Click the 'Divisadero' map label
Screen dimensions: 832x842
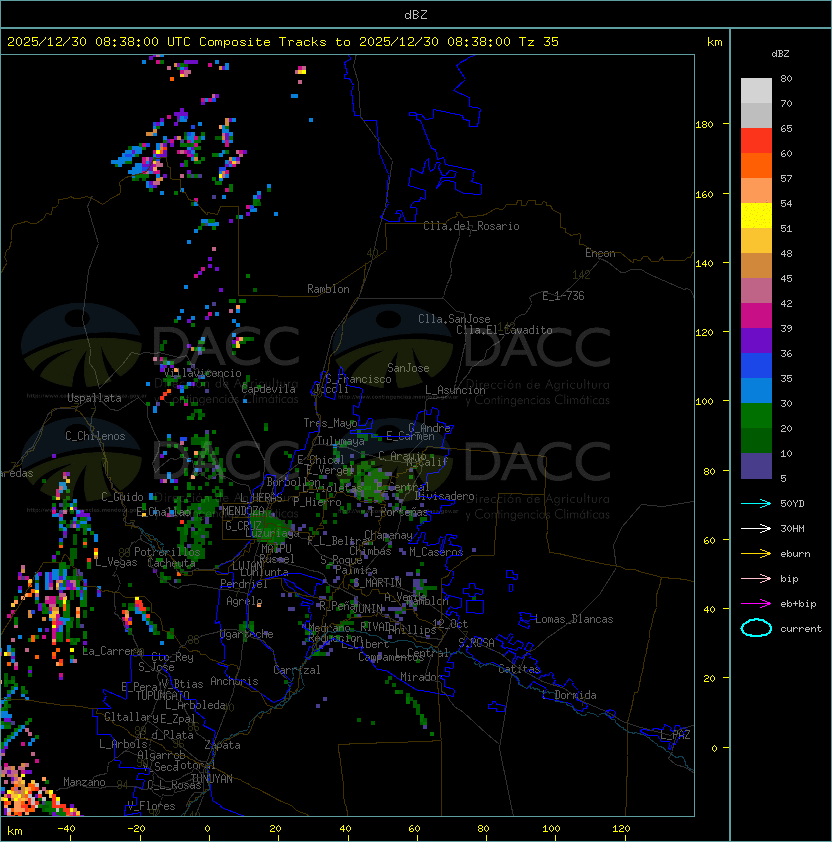(x=444, y=496)
